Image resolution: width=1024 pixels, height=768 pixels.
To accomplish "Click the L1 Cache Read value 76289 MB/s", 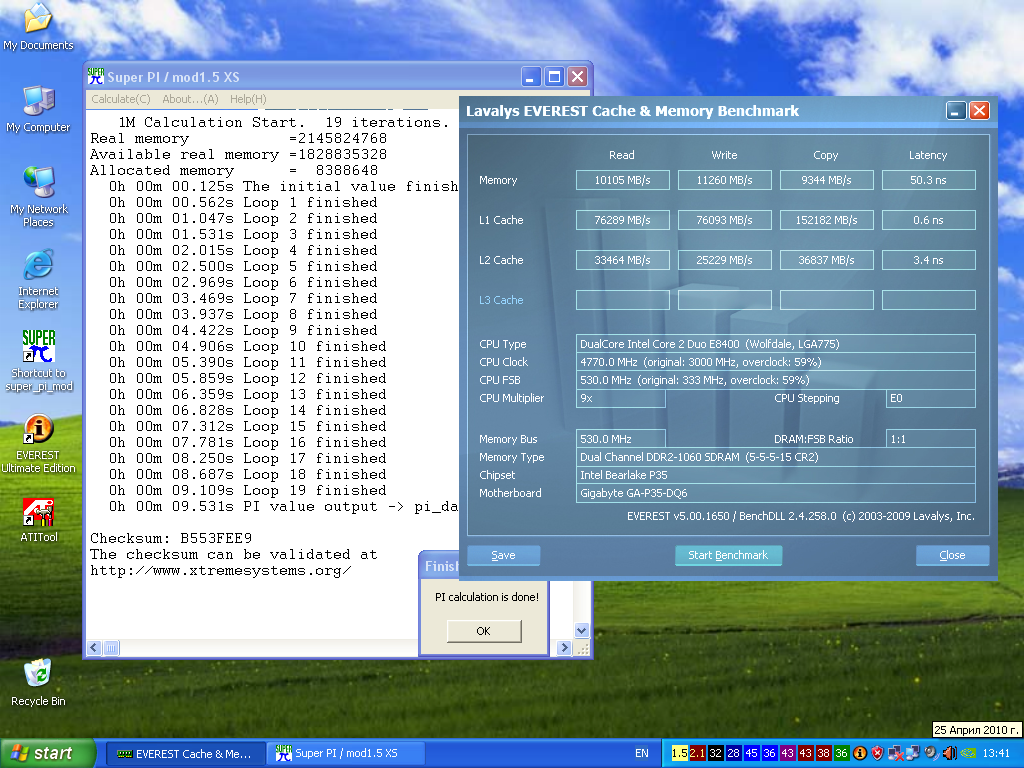I will click(x=622, y=220).
